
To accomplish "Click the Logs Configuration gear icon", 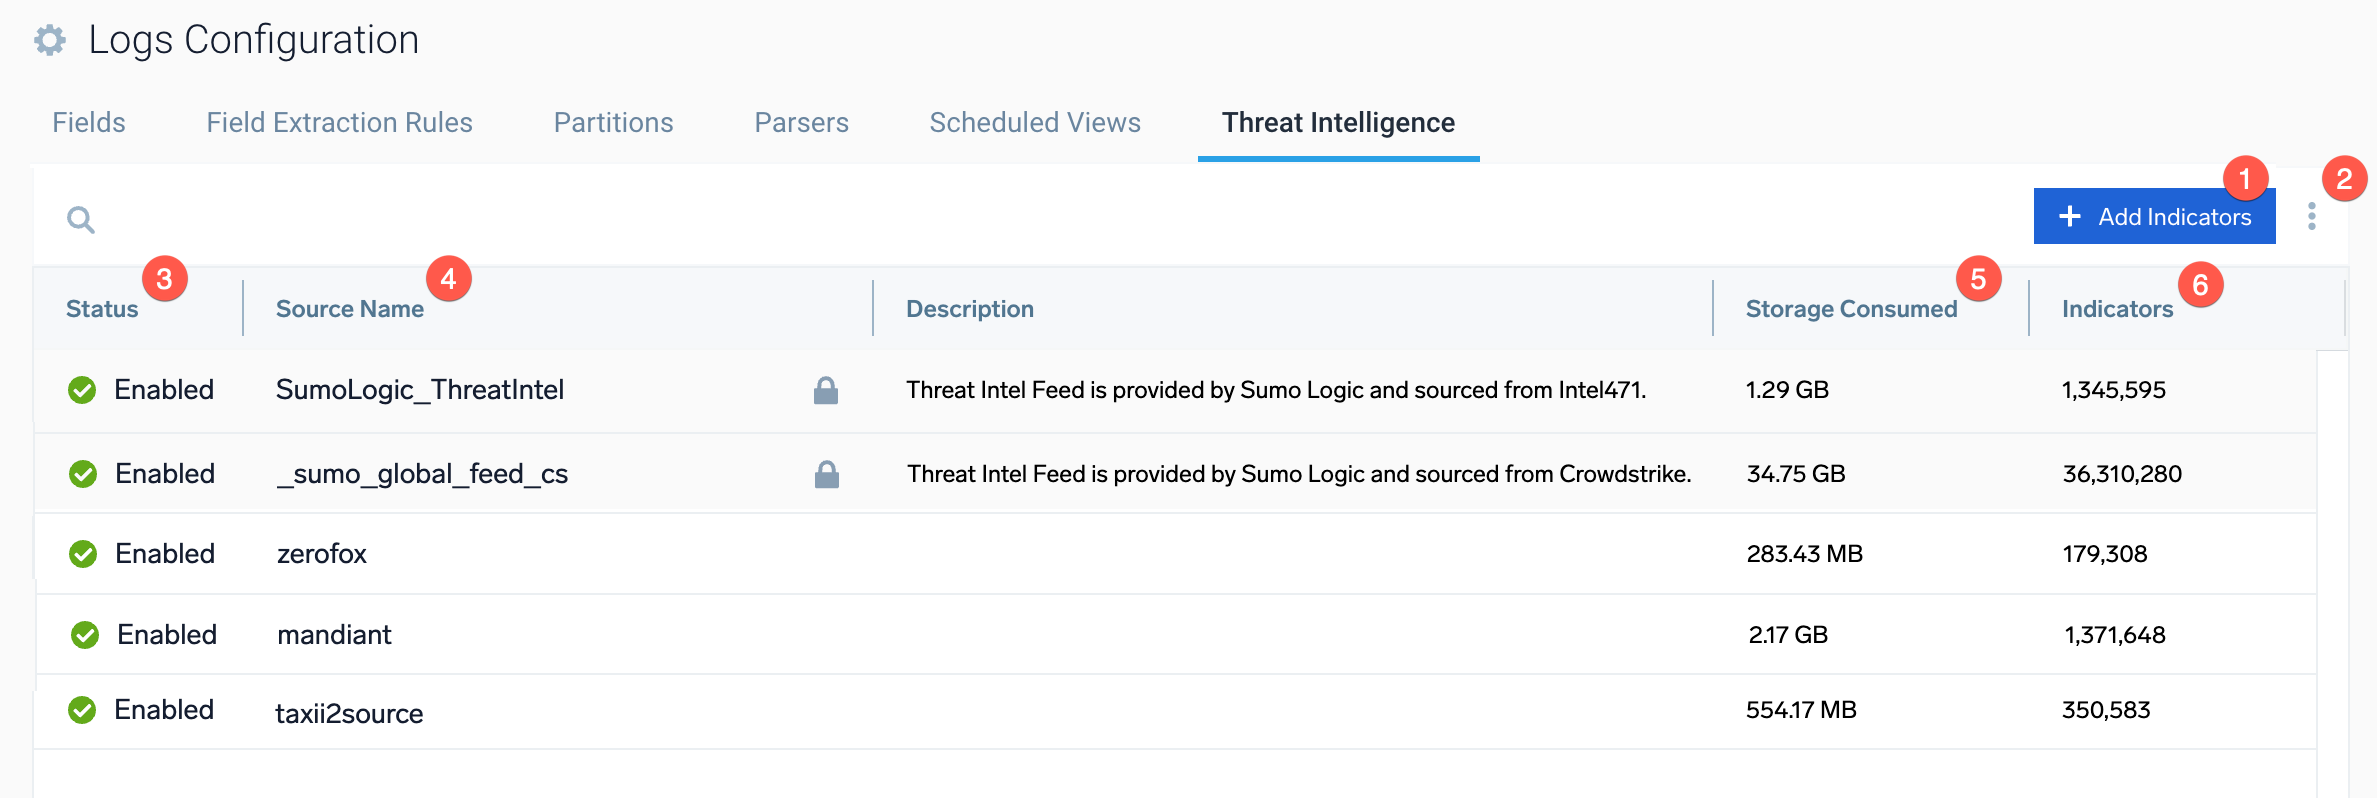I will click(50, 41).
